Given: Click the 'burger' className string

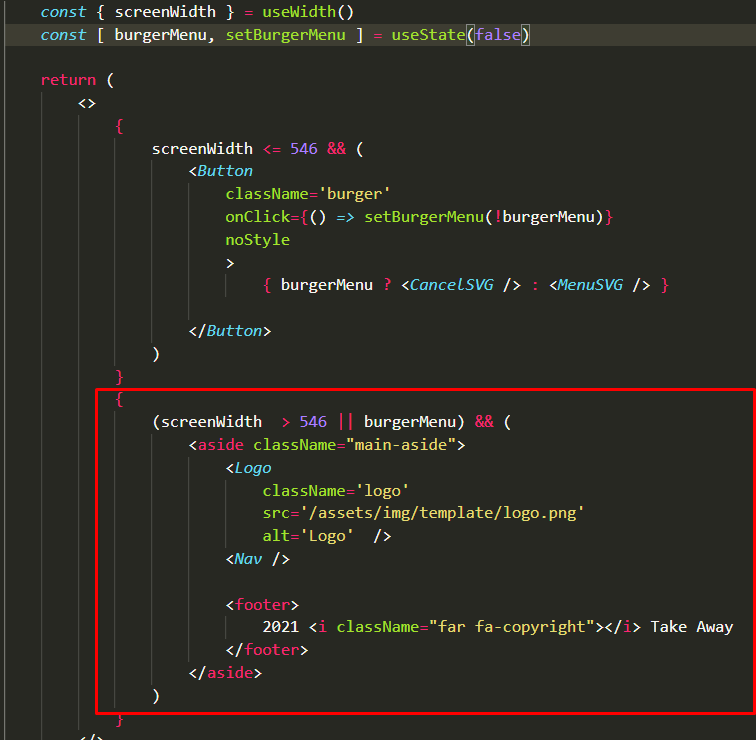Looking at the screenshot, I should click(354, 194).
